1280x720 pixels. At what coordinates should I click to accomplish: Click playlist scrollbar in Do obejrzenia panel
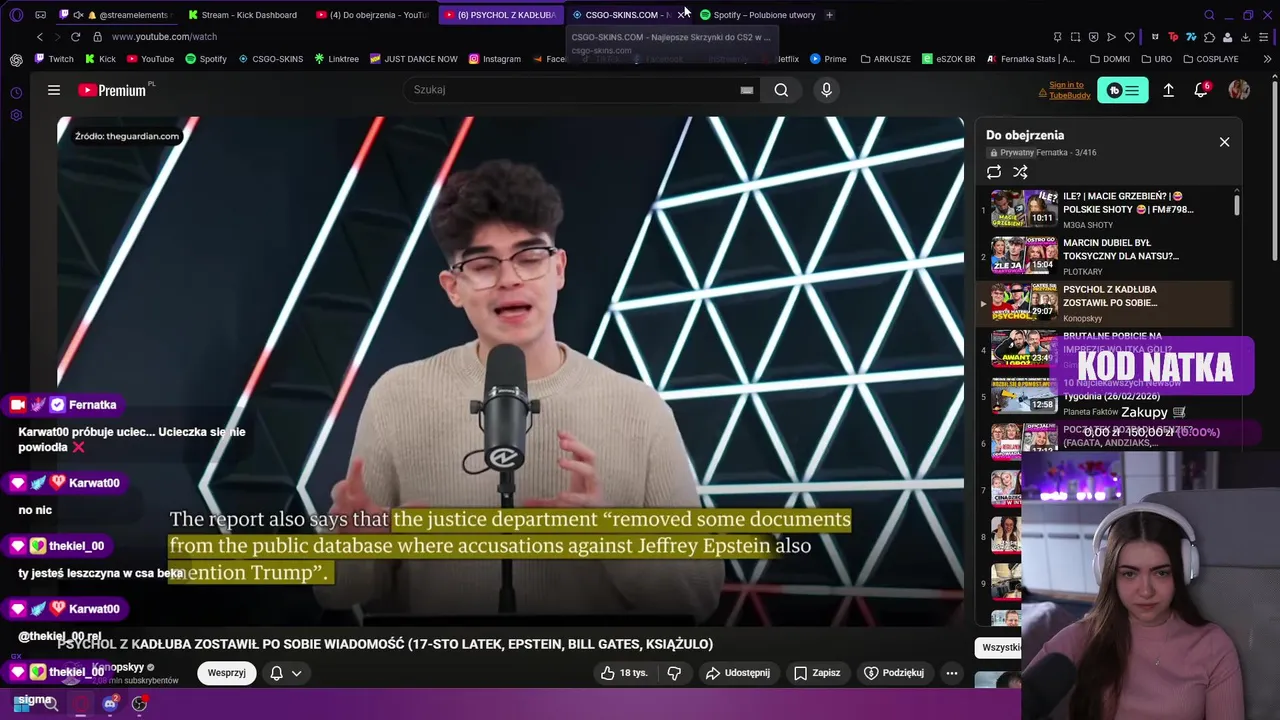pyautogui.click(x=1237, y=204)
